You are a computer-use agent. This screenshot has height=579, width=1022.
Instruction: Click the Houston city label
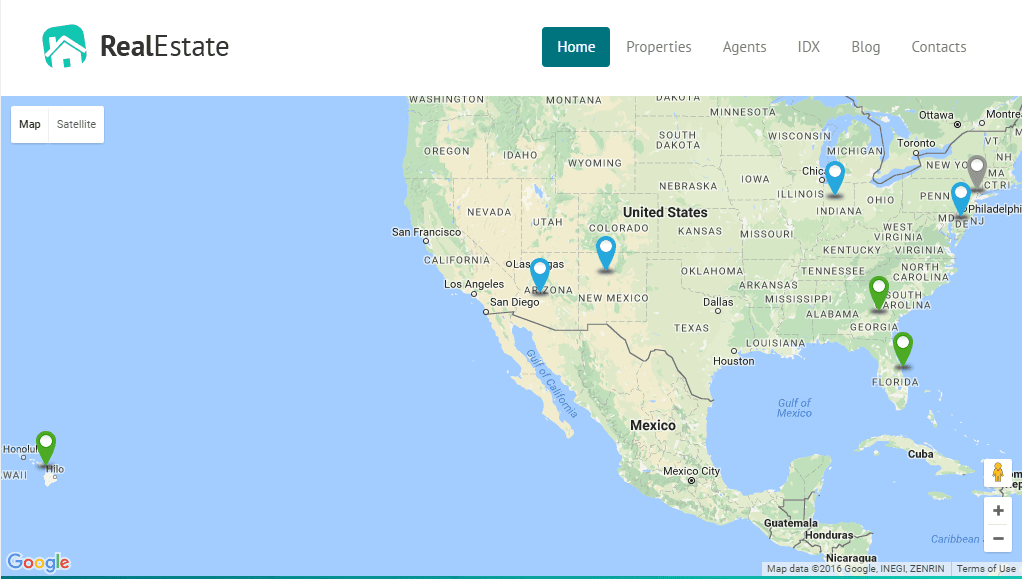pos(734,361)
